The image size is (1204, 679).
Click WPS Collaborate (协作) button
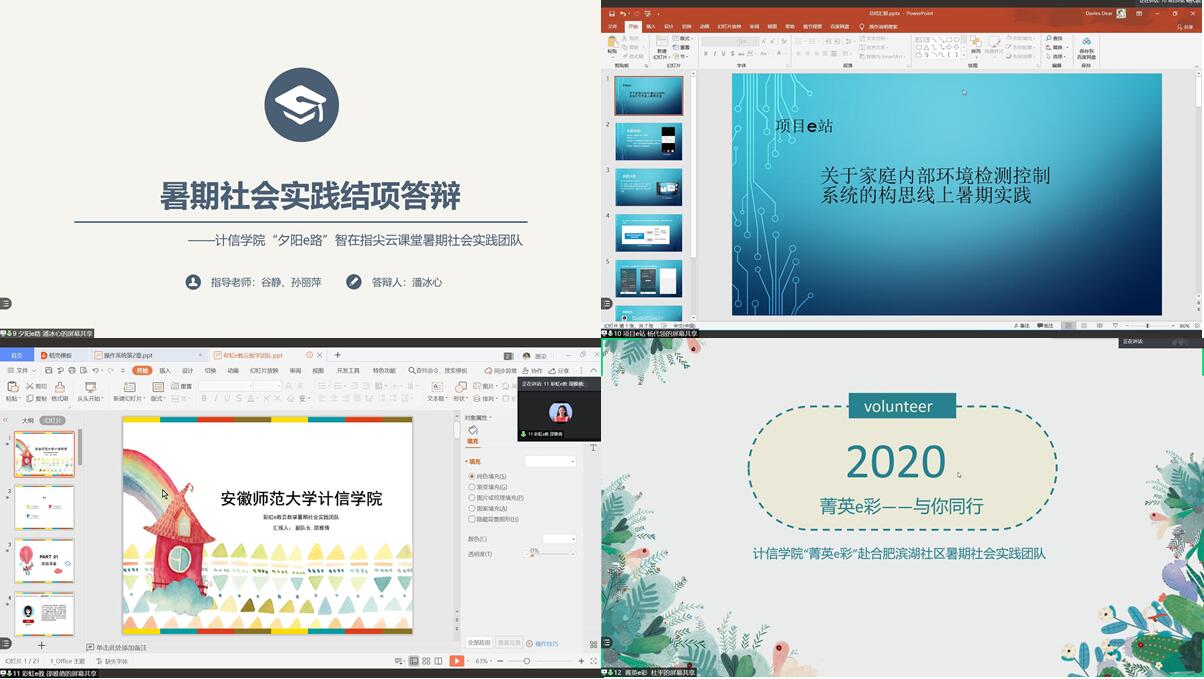tap(532, 370)
